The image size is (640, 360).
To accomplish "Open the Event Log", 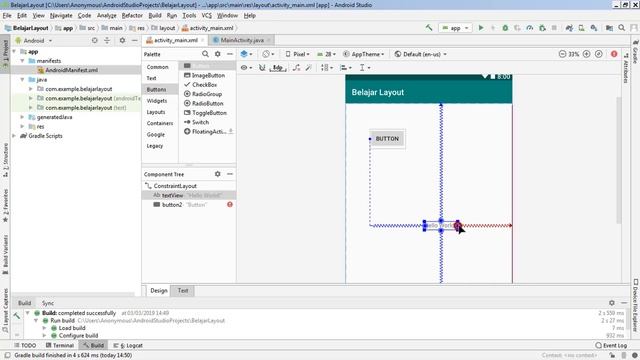I will [611, 345].
